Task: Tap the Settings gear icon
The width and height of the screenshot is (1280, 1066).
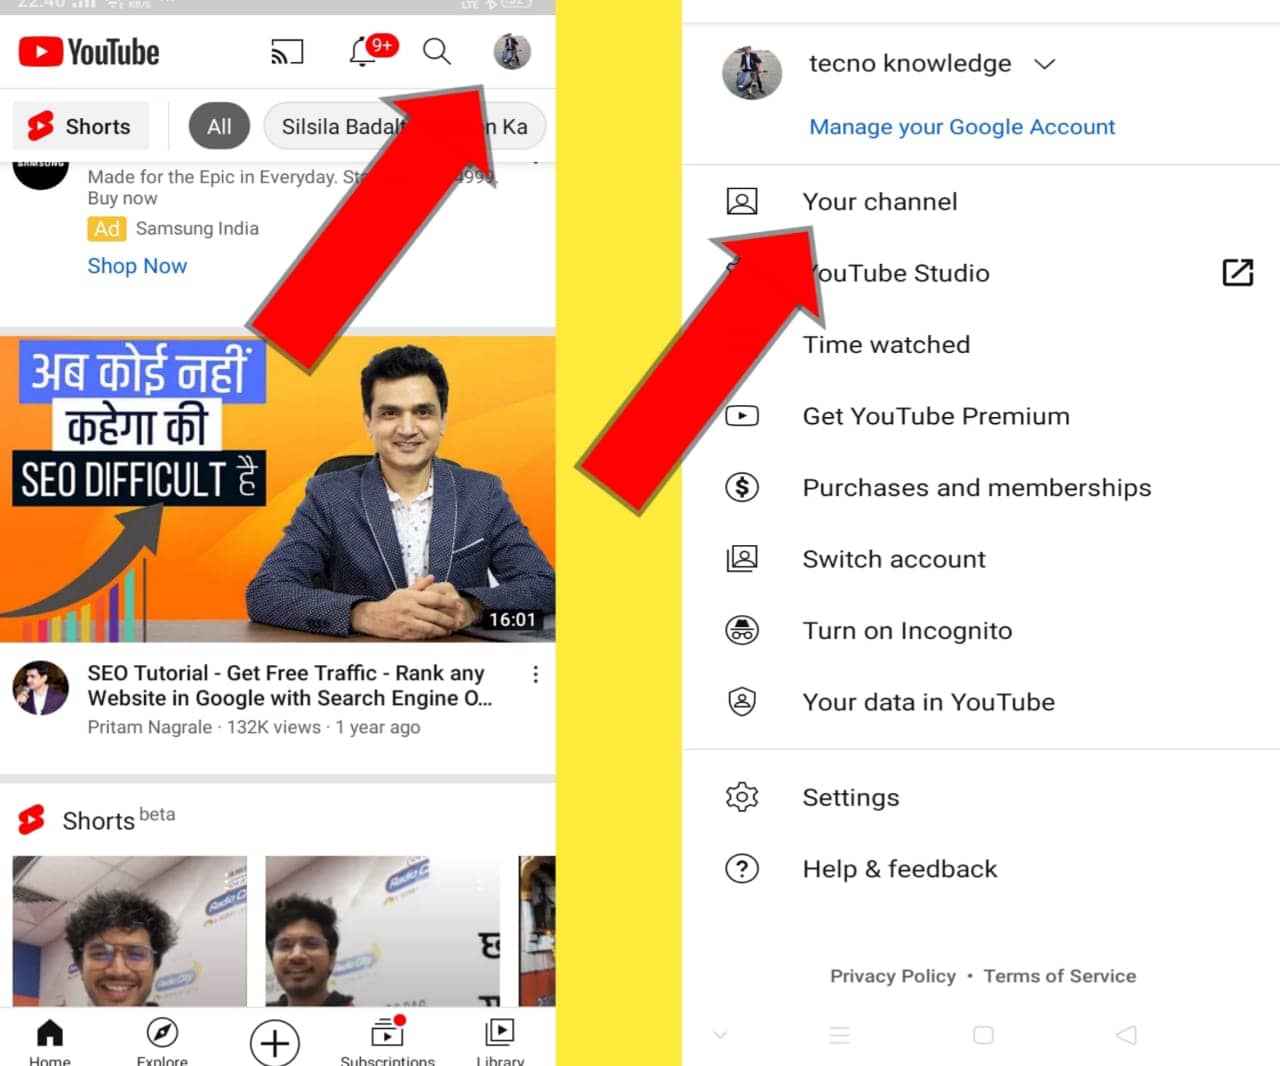Action: click(x=742, y=797)
